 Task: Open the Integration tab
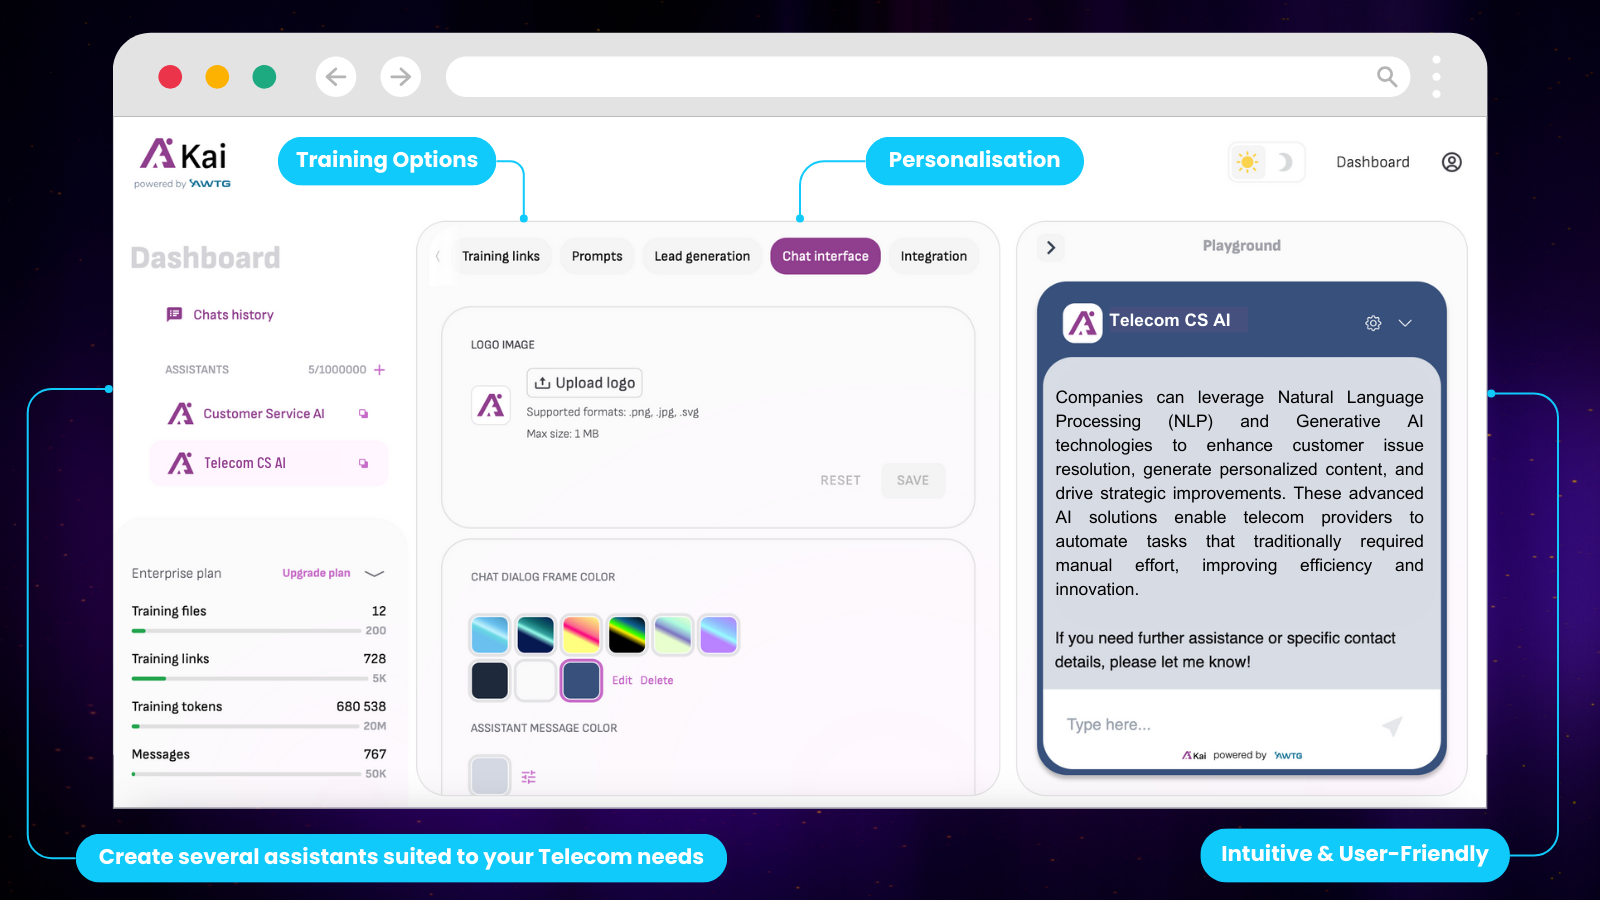coord(933,256)
